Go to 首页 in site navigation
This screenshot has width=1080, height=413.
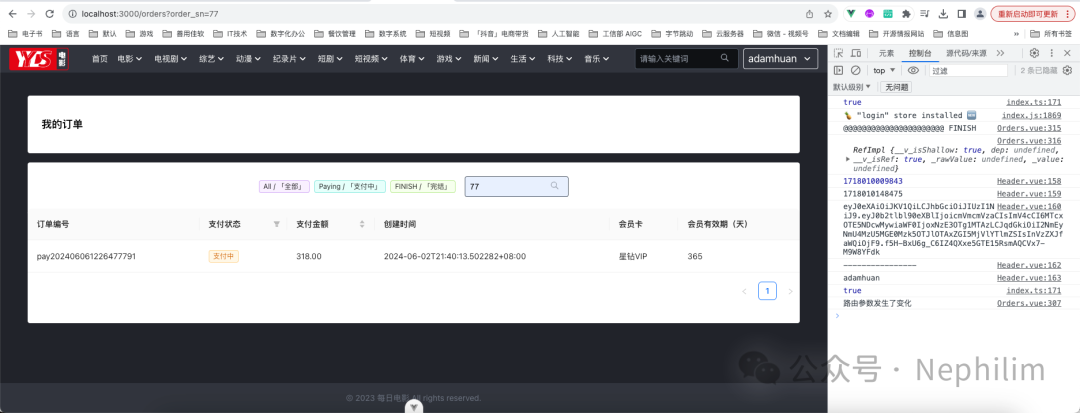100,59
